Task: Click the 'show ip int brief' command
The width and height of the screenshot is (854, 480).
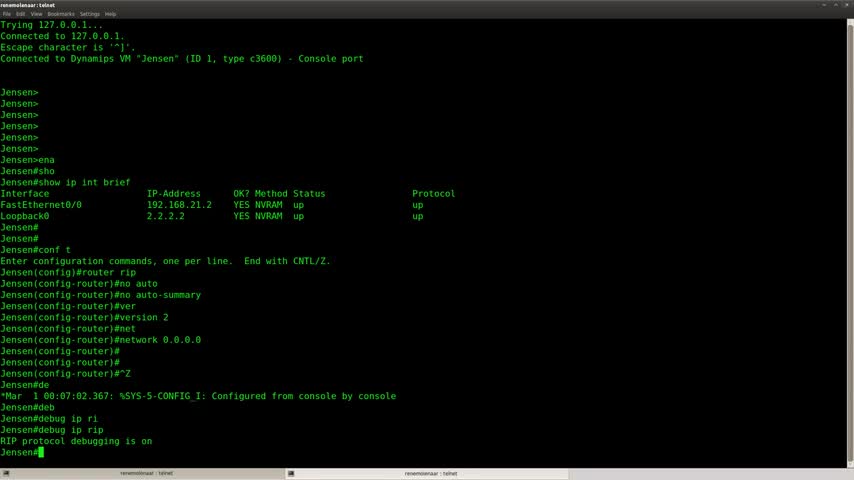Action: pos(84,183)
